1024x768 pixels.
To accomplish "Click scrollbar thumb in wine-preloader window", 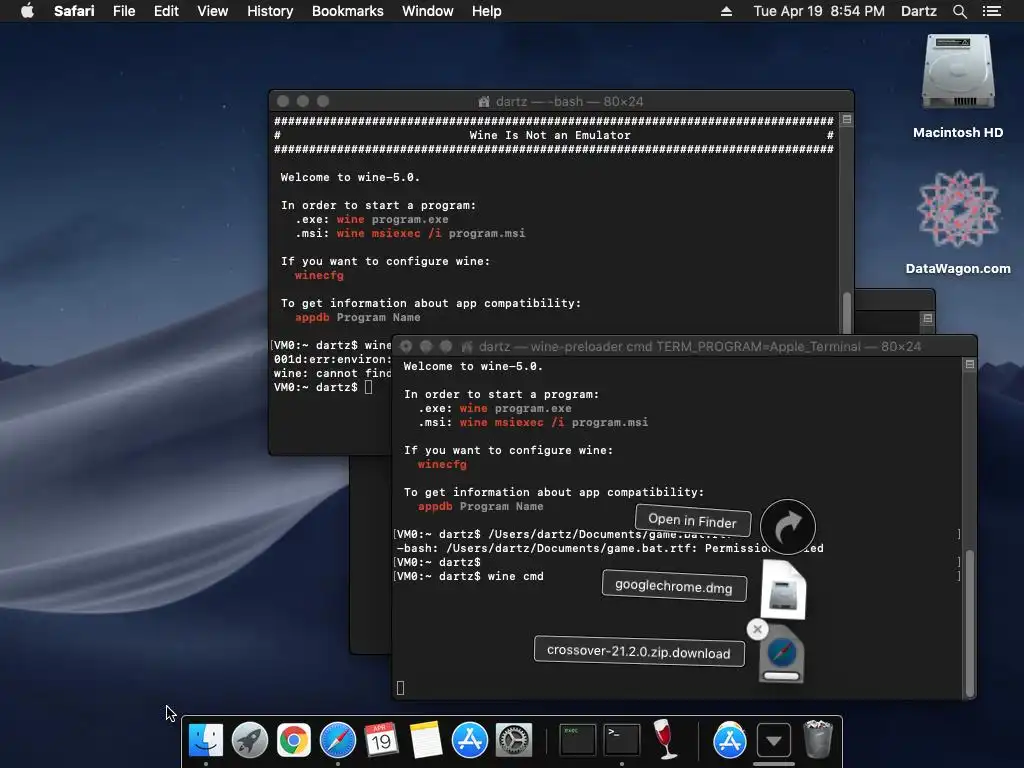I will click(970, 624).
